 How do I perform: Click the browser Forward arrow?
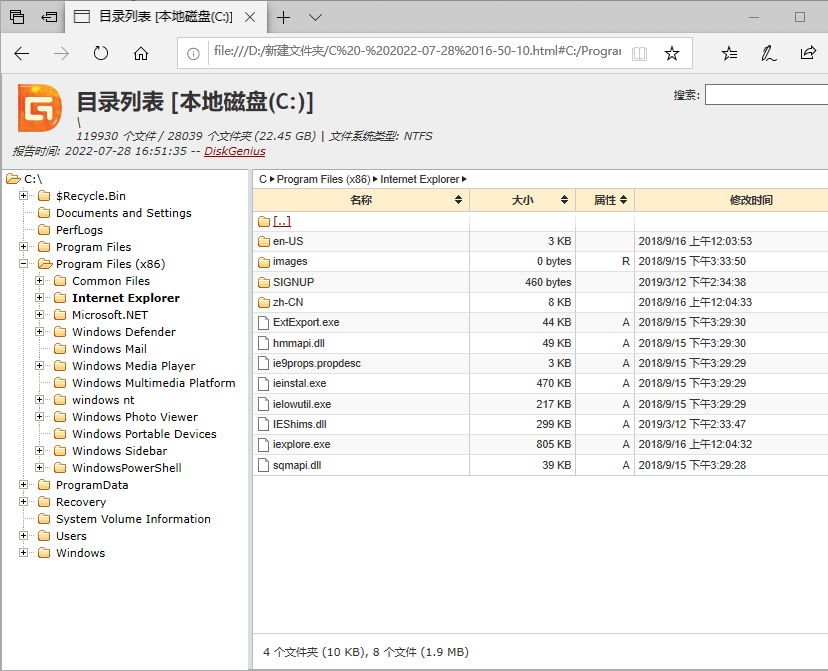tap(61, 53)
